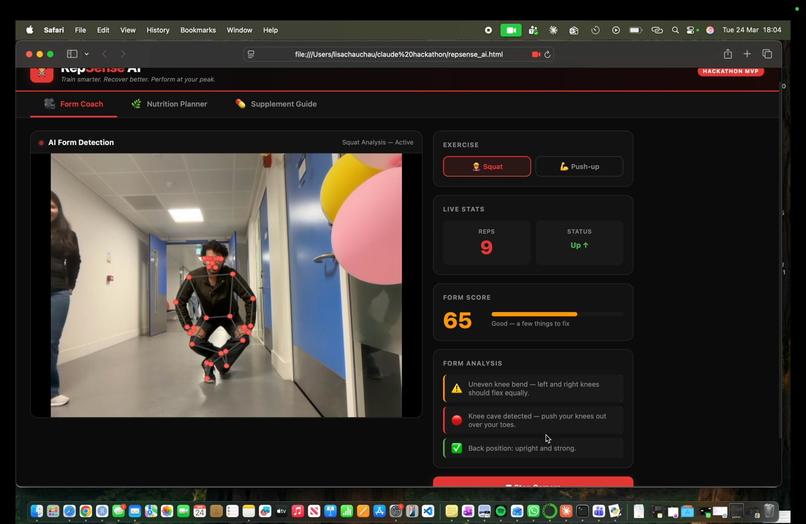This screenshot has width=806, height=524.
Task: Click the red camera-in-use icon in address bar
Action: (536, 54)
